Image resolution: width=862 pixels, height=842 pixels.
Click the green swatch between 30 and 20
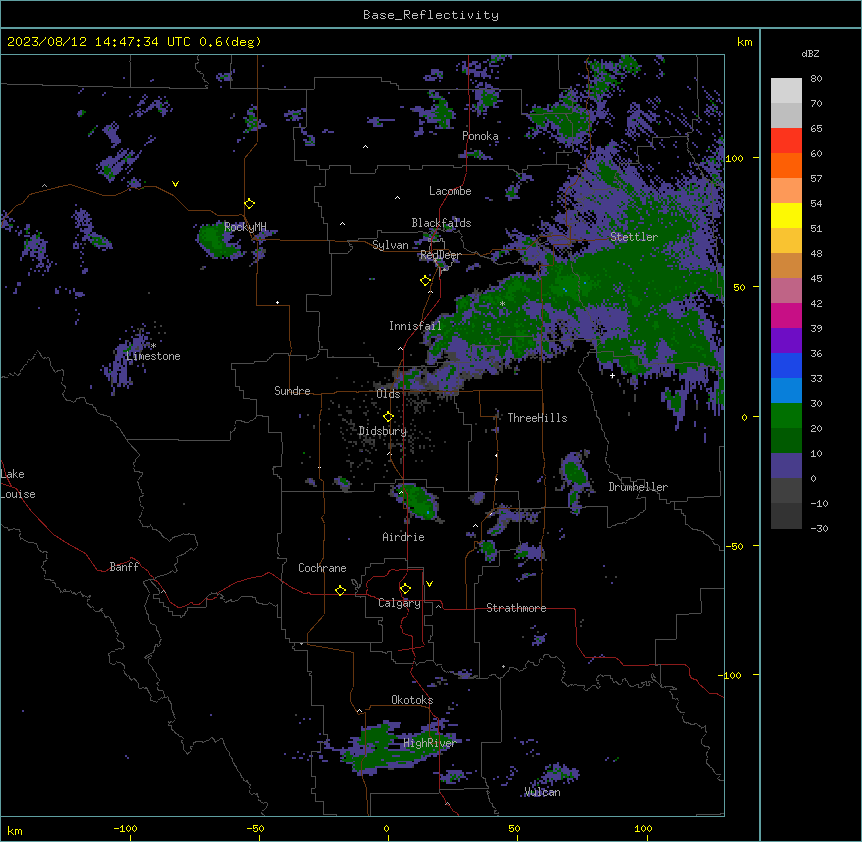[x=786, y=416]
